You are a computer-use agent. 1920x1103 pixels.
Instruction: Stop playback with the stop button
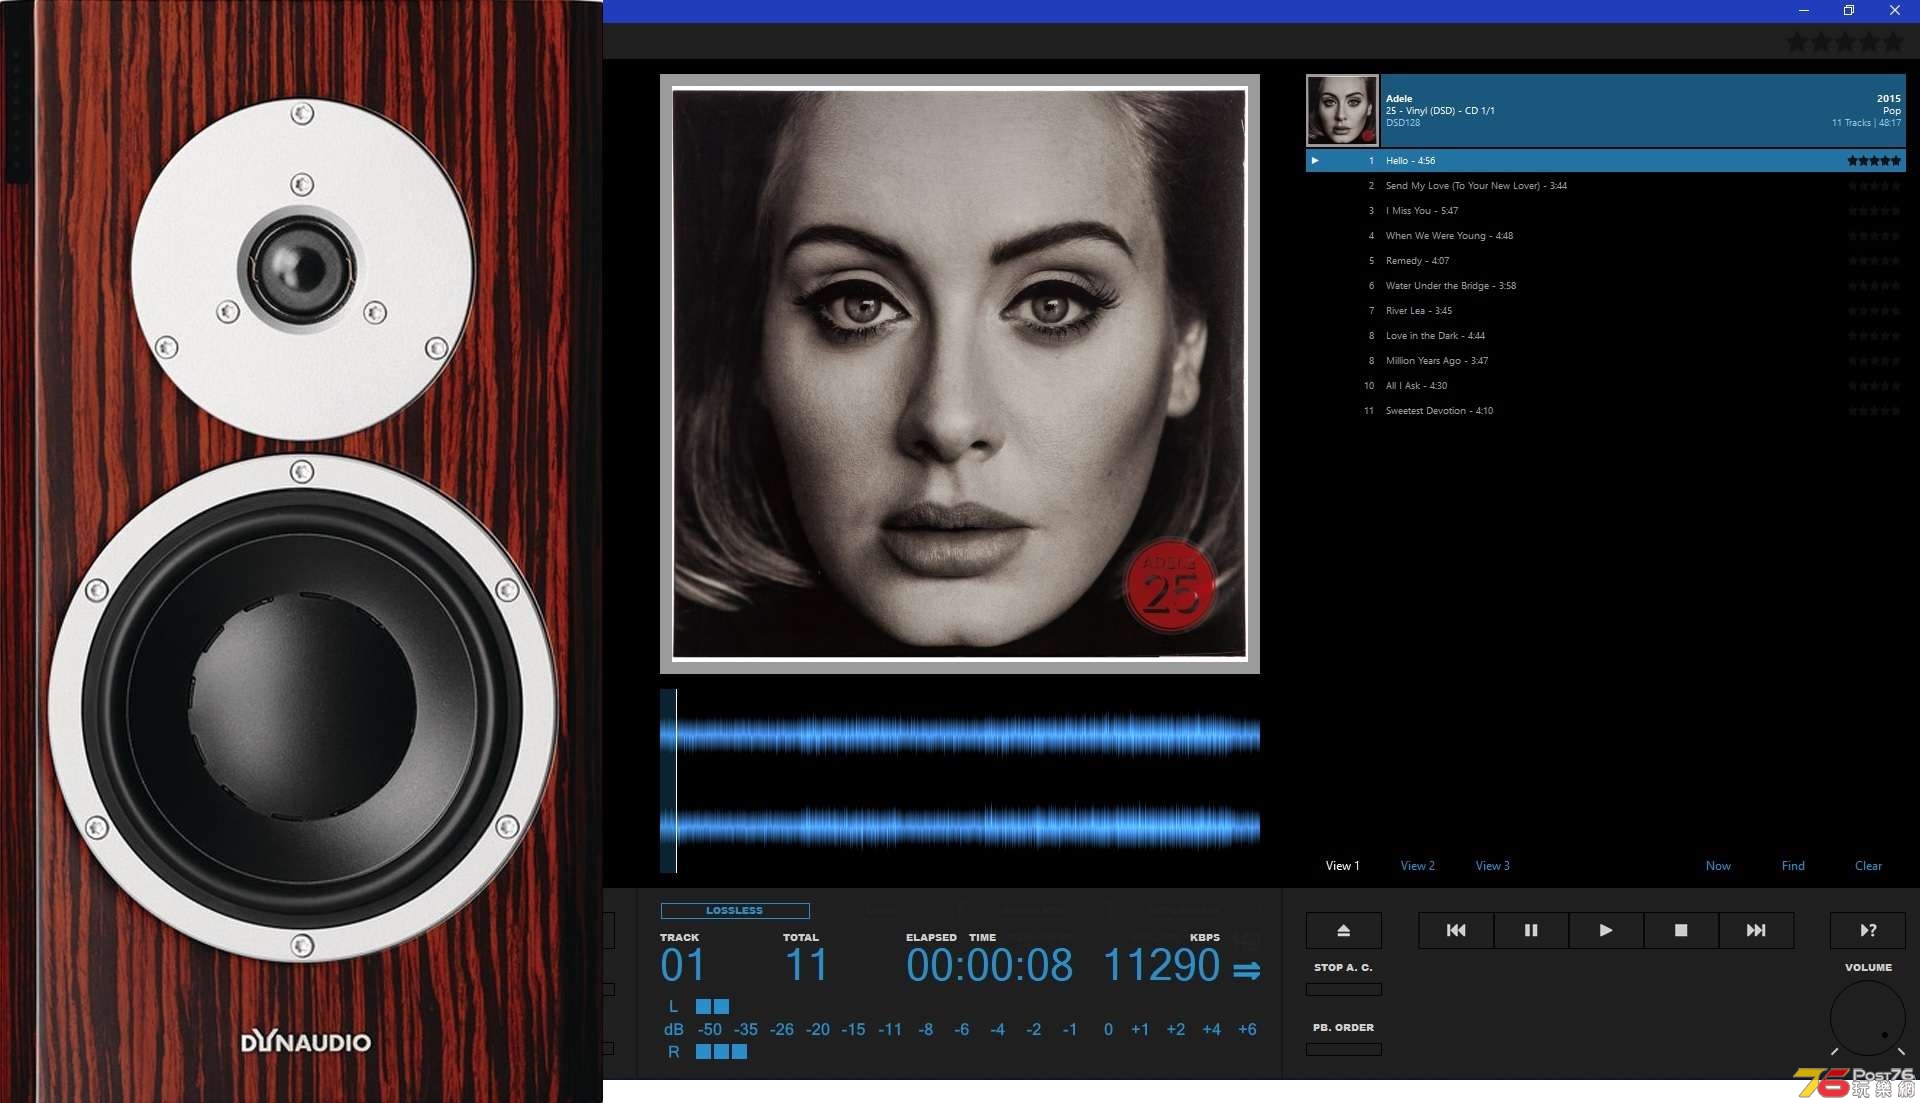coord(1681,930)
